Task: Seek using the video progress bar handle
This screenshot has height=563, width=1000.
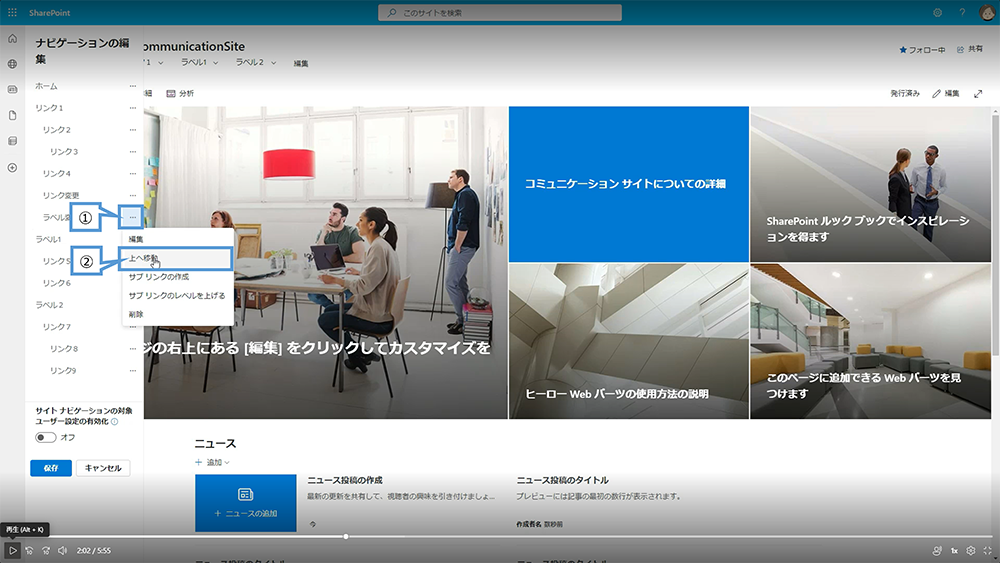Action: (x=346, y=537)
